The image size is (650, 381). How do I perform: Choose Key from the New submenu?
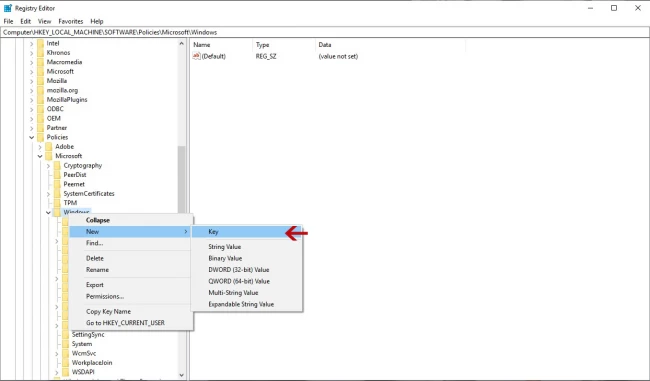[247, 232]
